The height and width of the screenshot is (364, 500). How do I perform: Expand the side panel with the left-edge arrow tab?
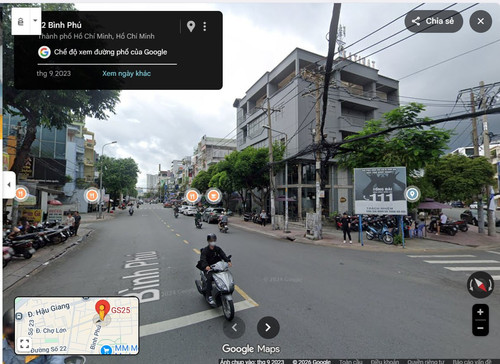coord(9,184)
